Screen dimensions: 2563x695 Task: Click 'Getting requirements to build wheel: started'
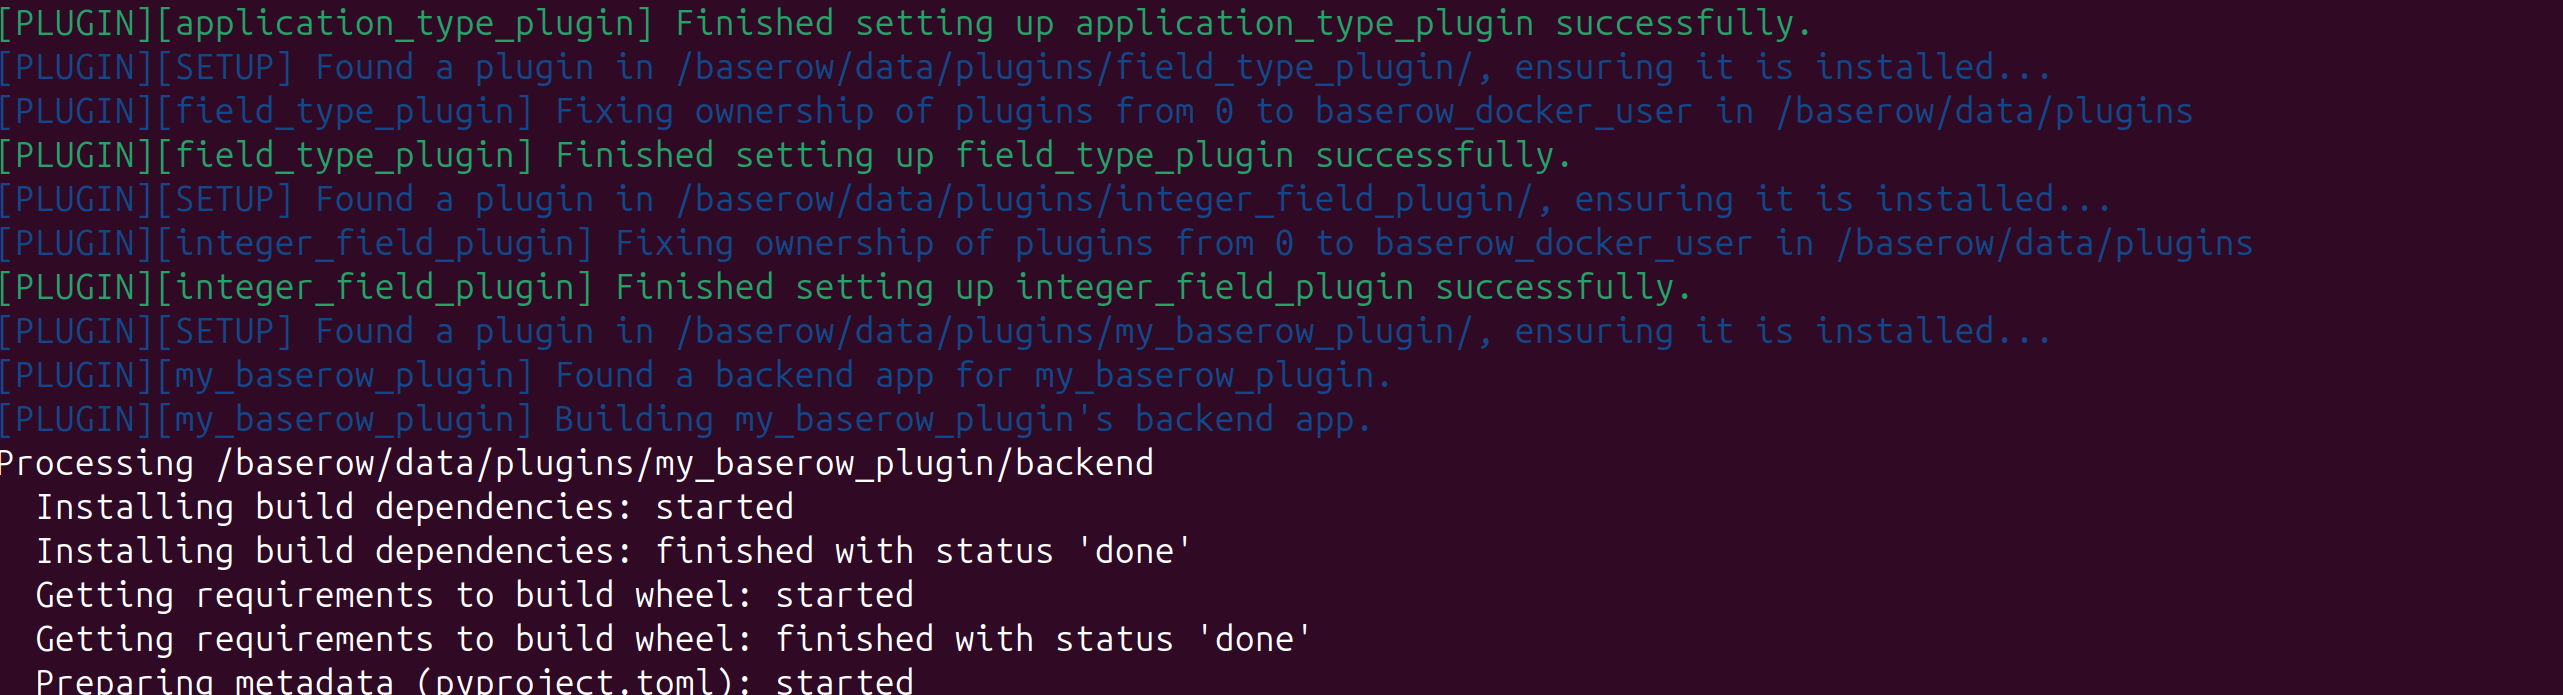click(475, 596)
